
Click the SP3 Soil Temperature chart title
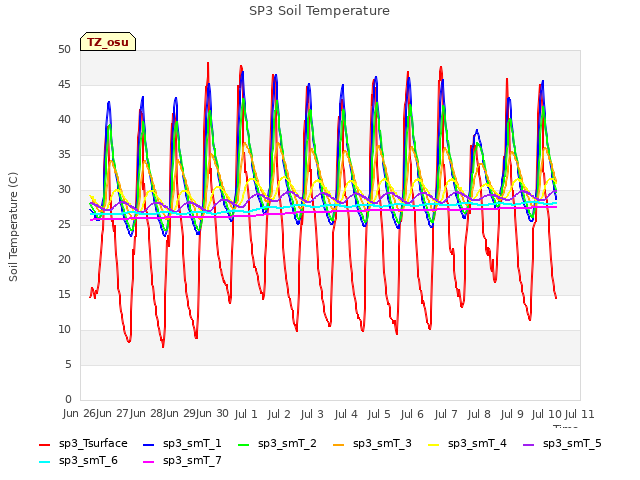tap(319, 11)
